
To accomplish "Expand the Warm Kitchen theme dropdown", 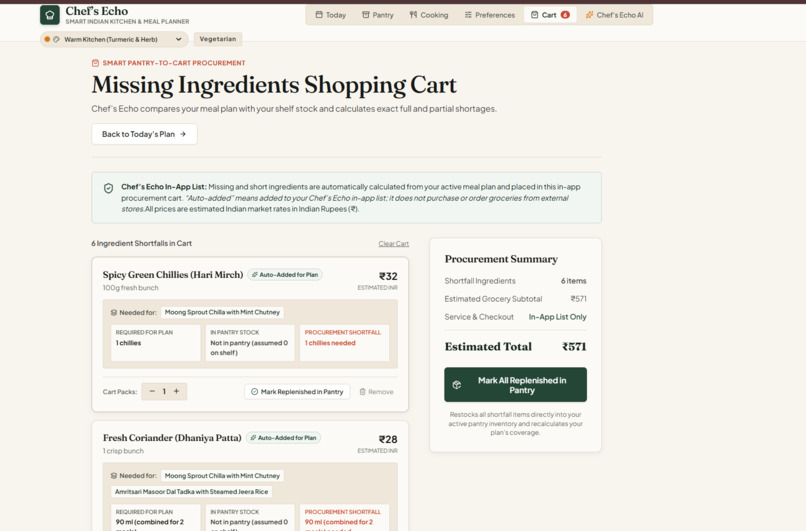I will (114, 39).
